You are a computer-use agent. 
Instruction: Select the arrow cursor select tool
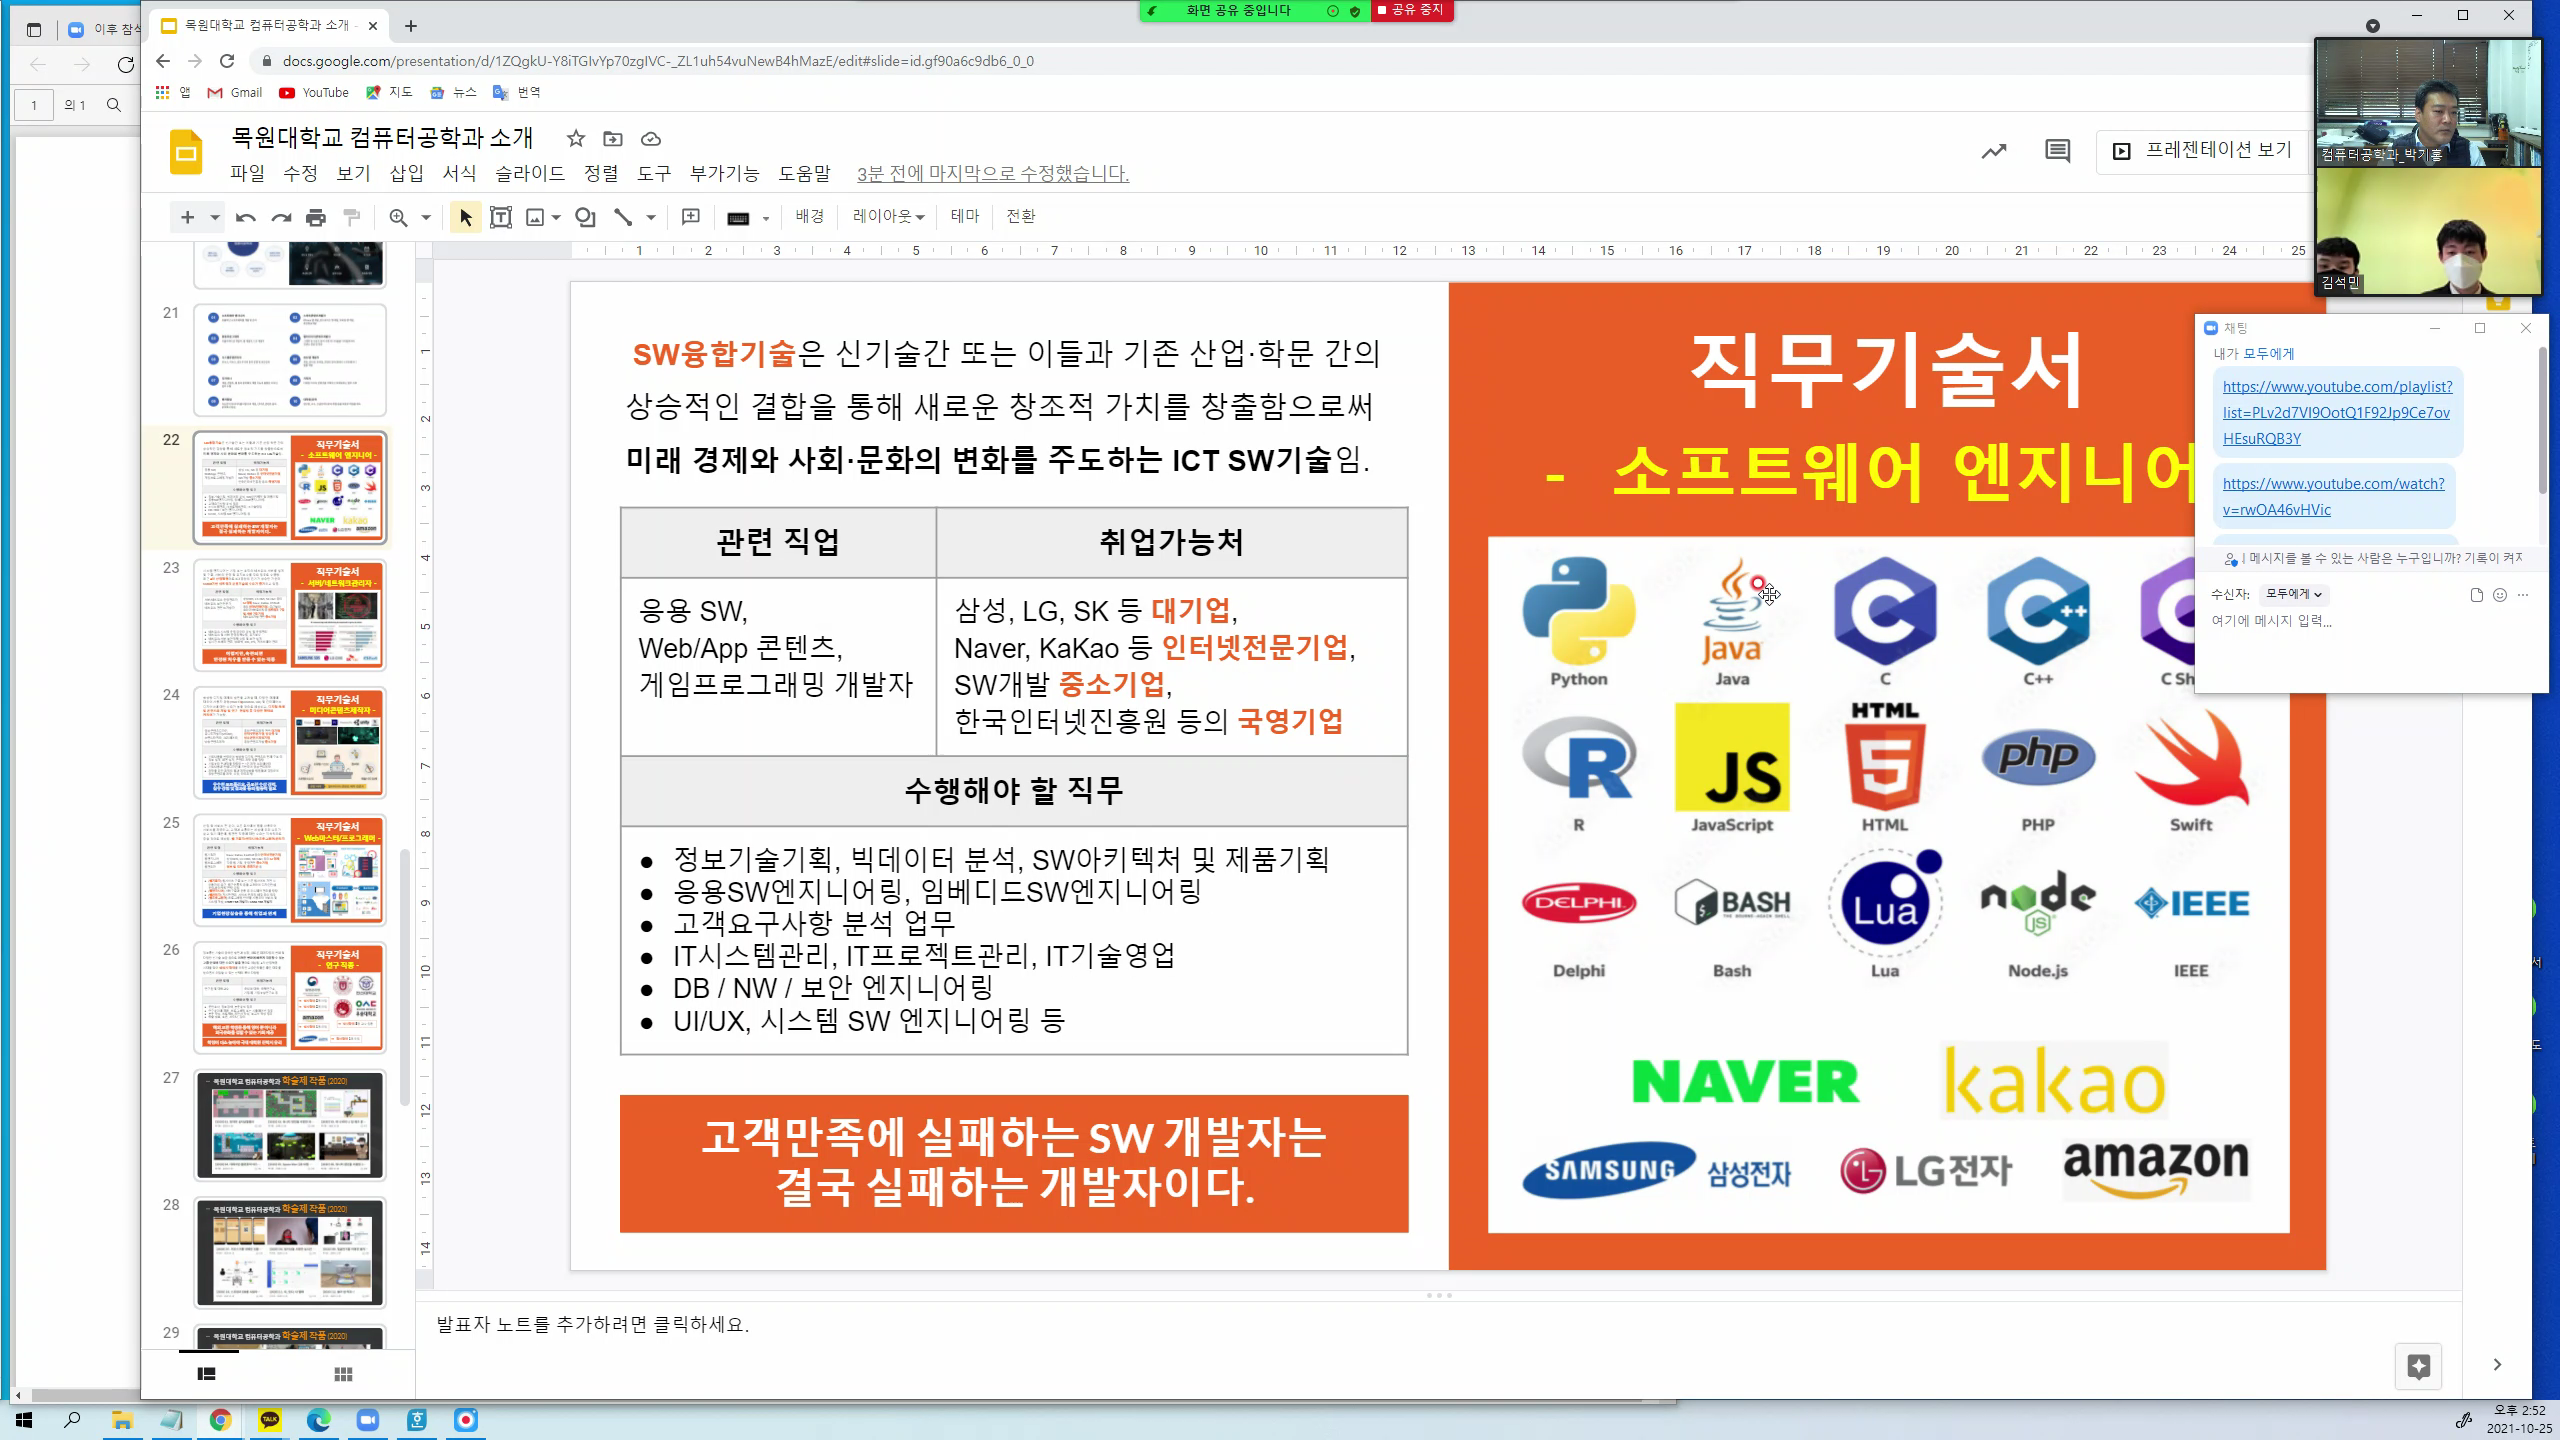[465, 217]
